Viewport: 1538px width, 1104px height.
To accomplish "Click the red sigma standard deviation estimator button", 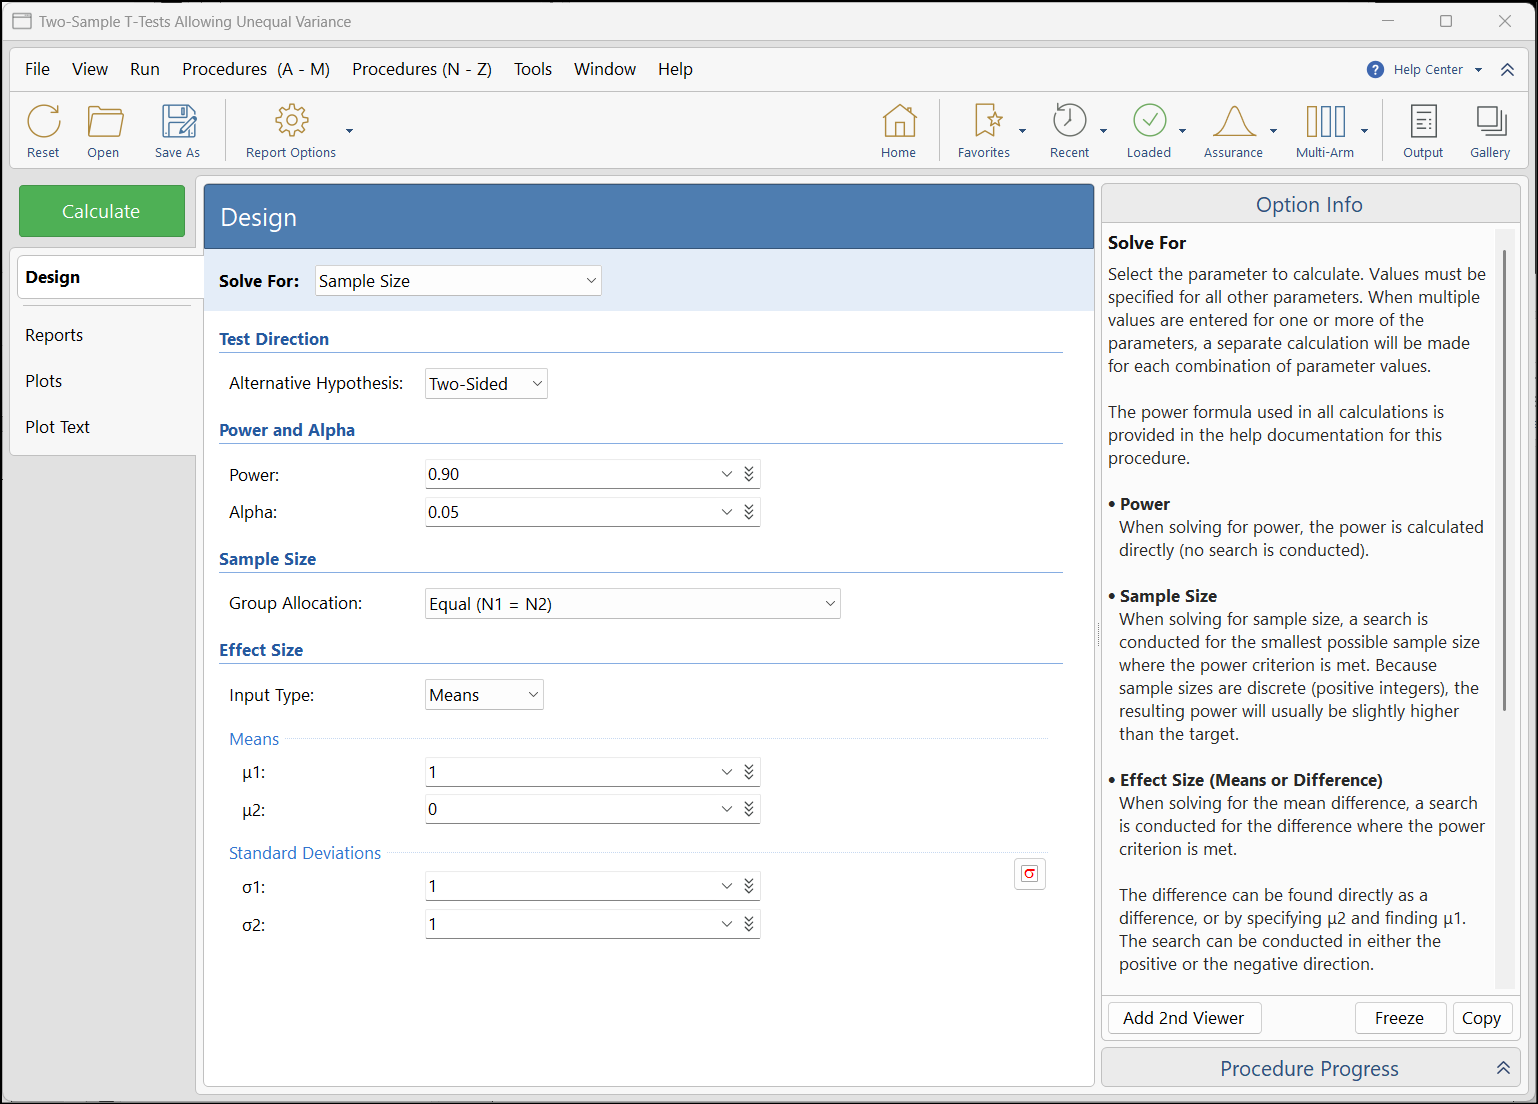I will pos(1029,874).
